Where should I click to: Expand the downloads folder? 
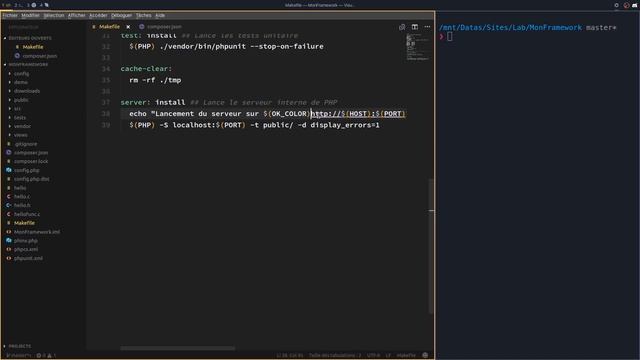tap(27, 91)
